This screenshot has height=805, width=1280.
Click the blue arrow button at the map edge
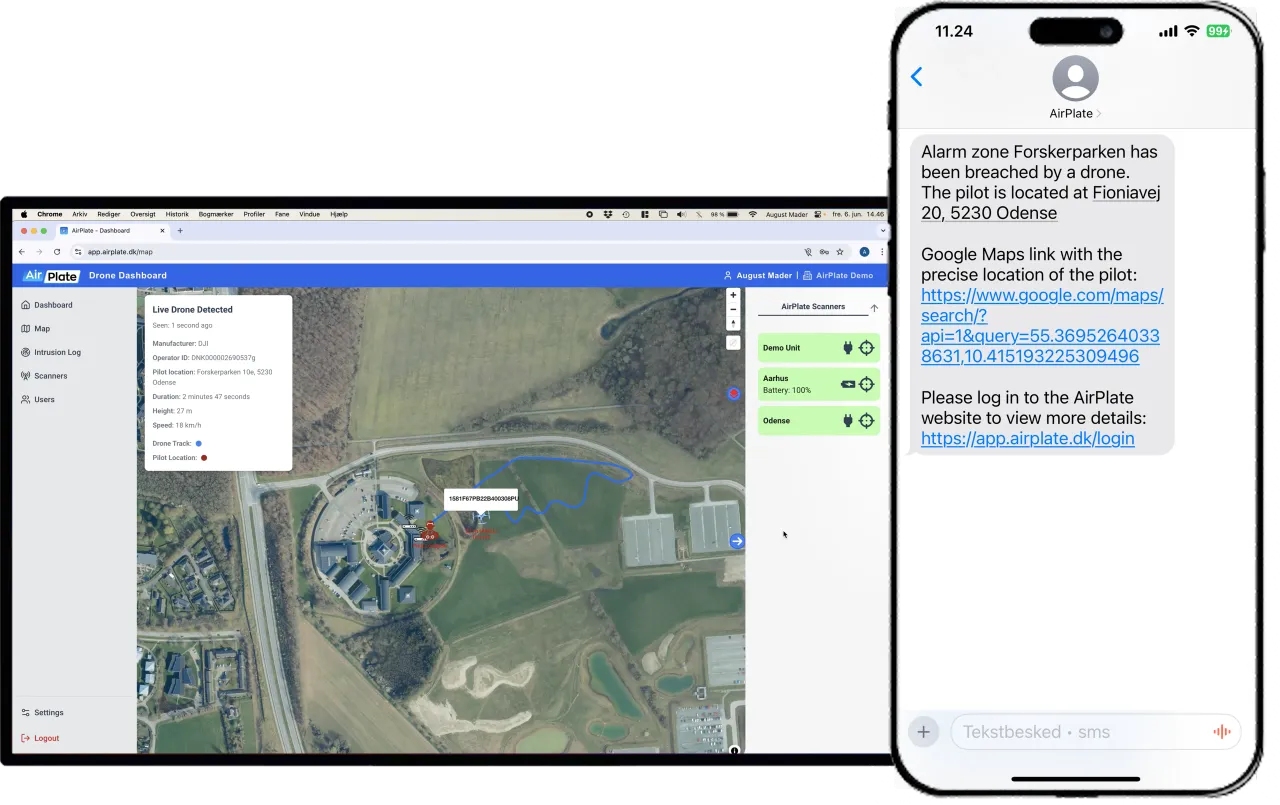(737, 541)
